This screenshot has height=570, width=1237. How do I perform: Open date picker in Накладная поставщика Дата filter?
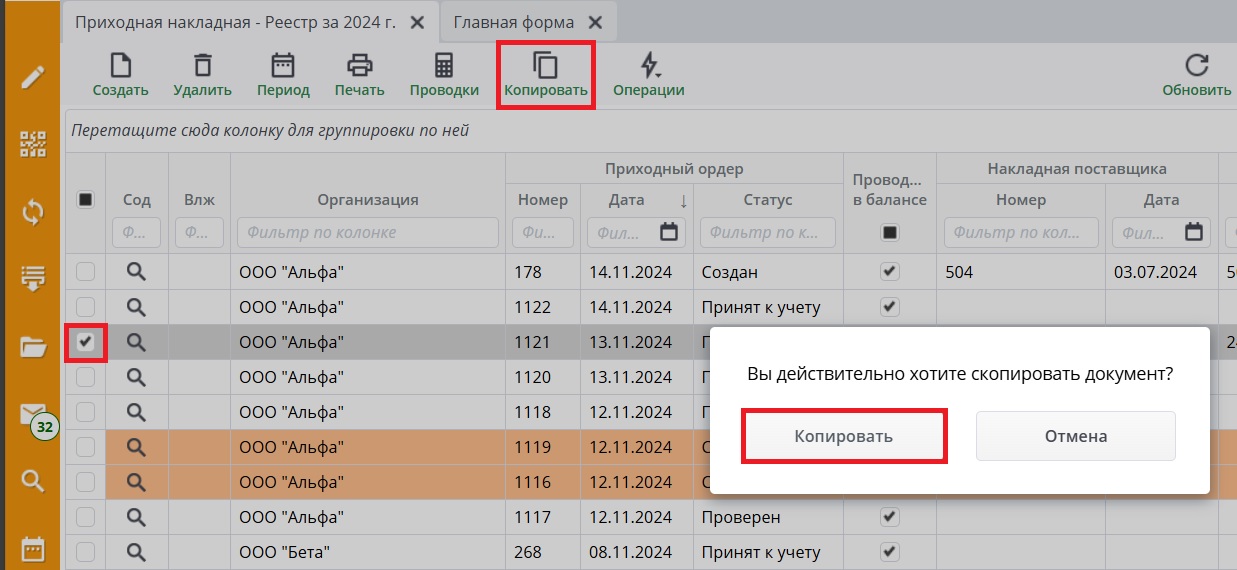pyautogui.click(x=1193, y=233)
